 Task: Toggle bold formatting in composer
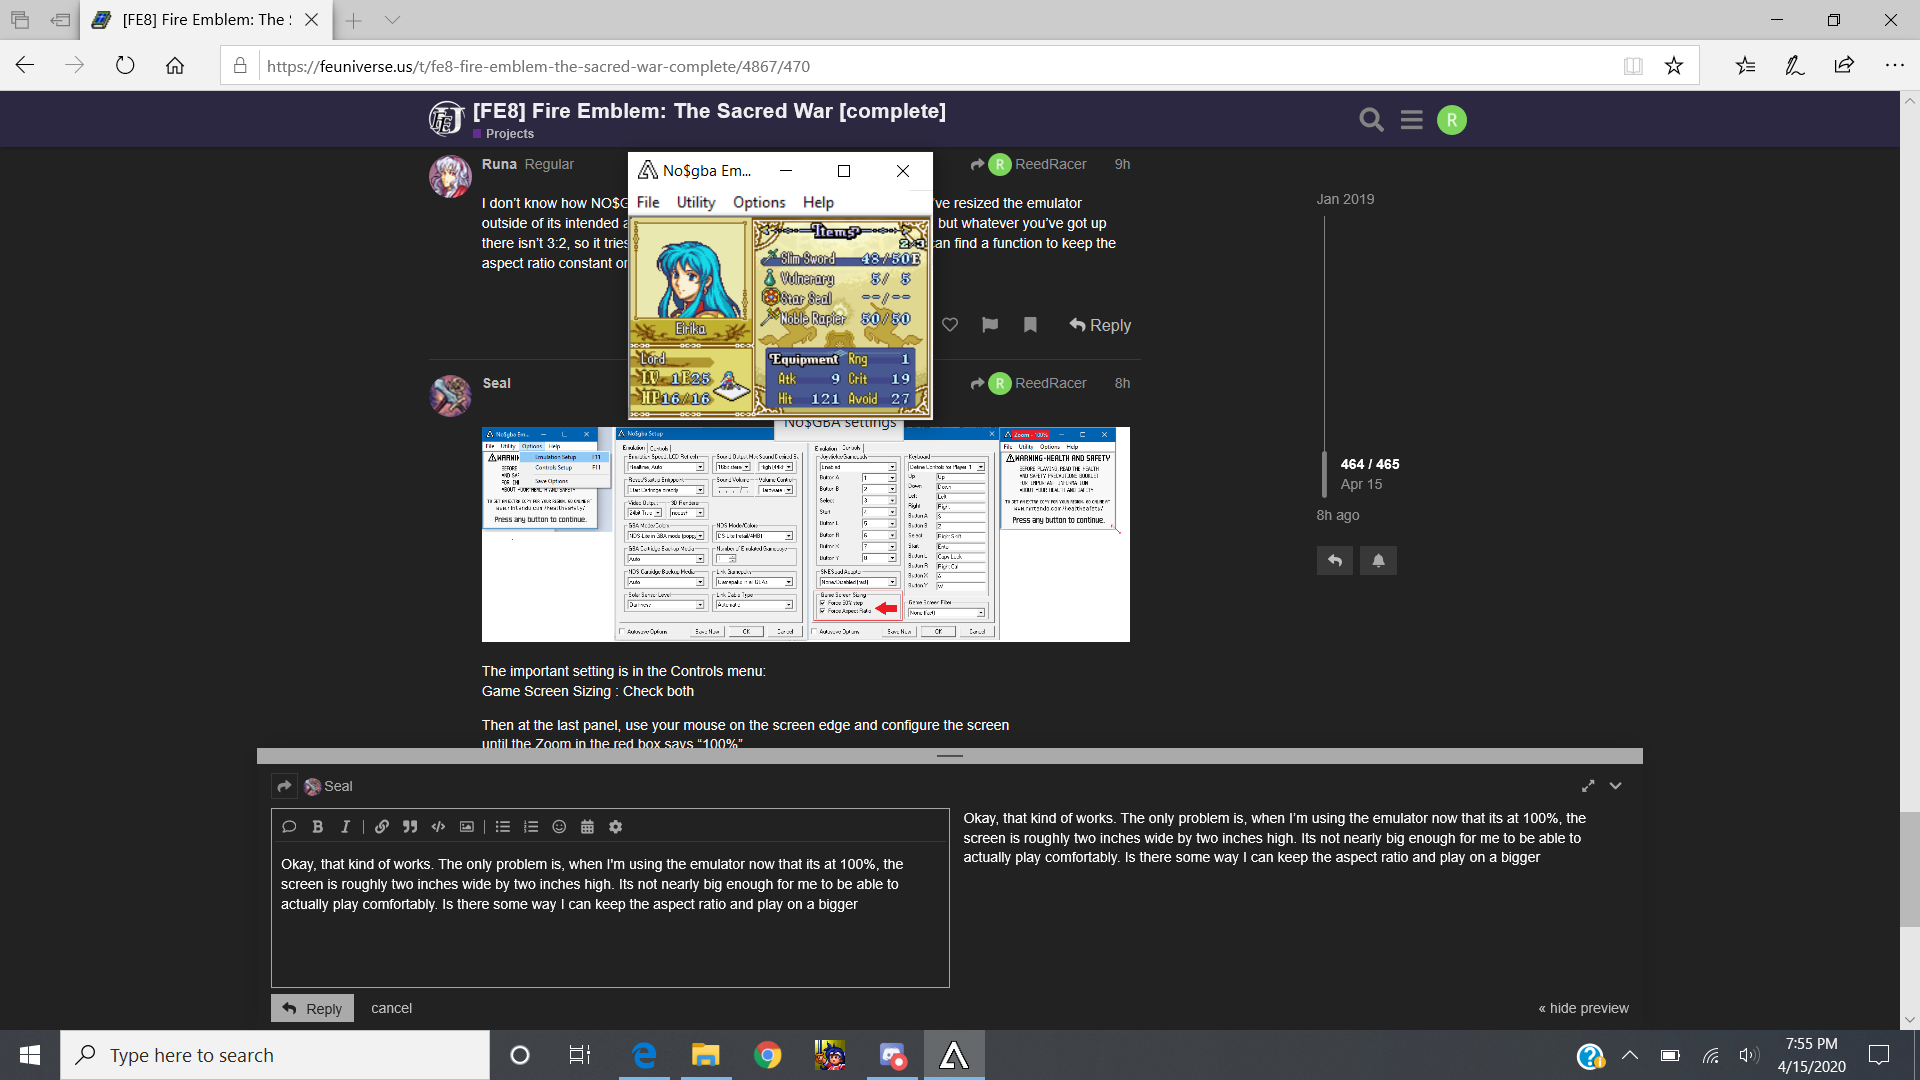317,827
